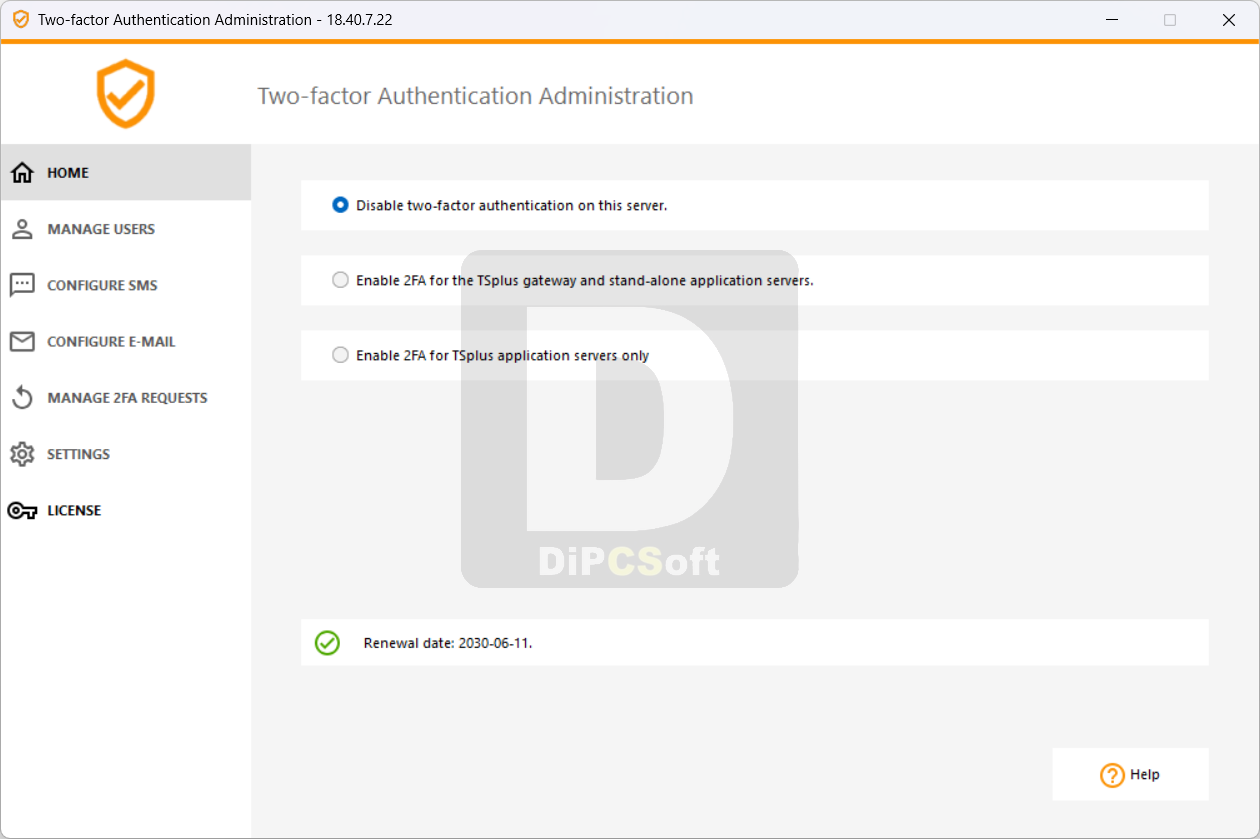This screenshot has height=839, width=1260.
Task: Click the envelope icon for Configure E-mail
Action: (x=22, y=342)
